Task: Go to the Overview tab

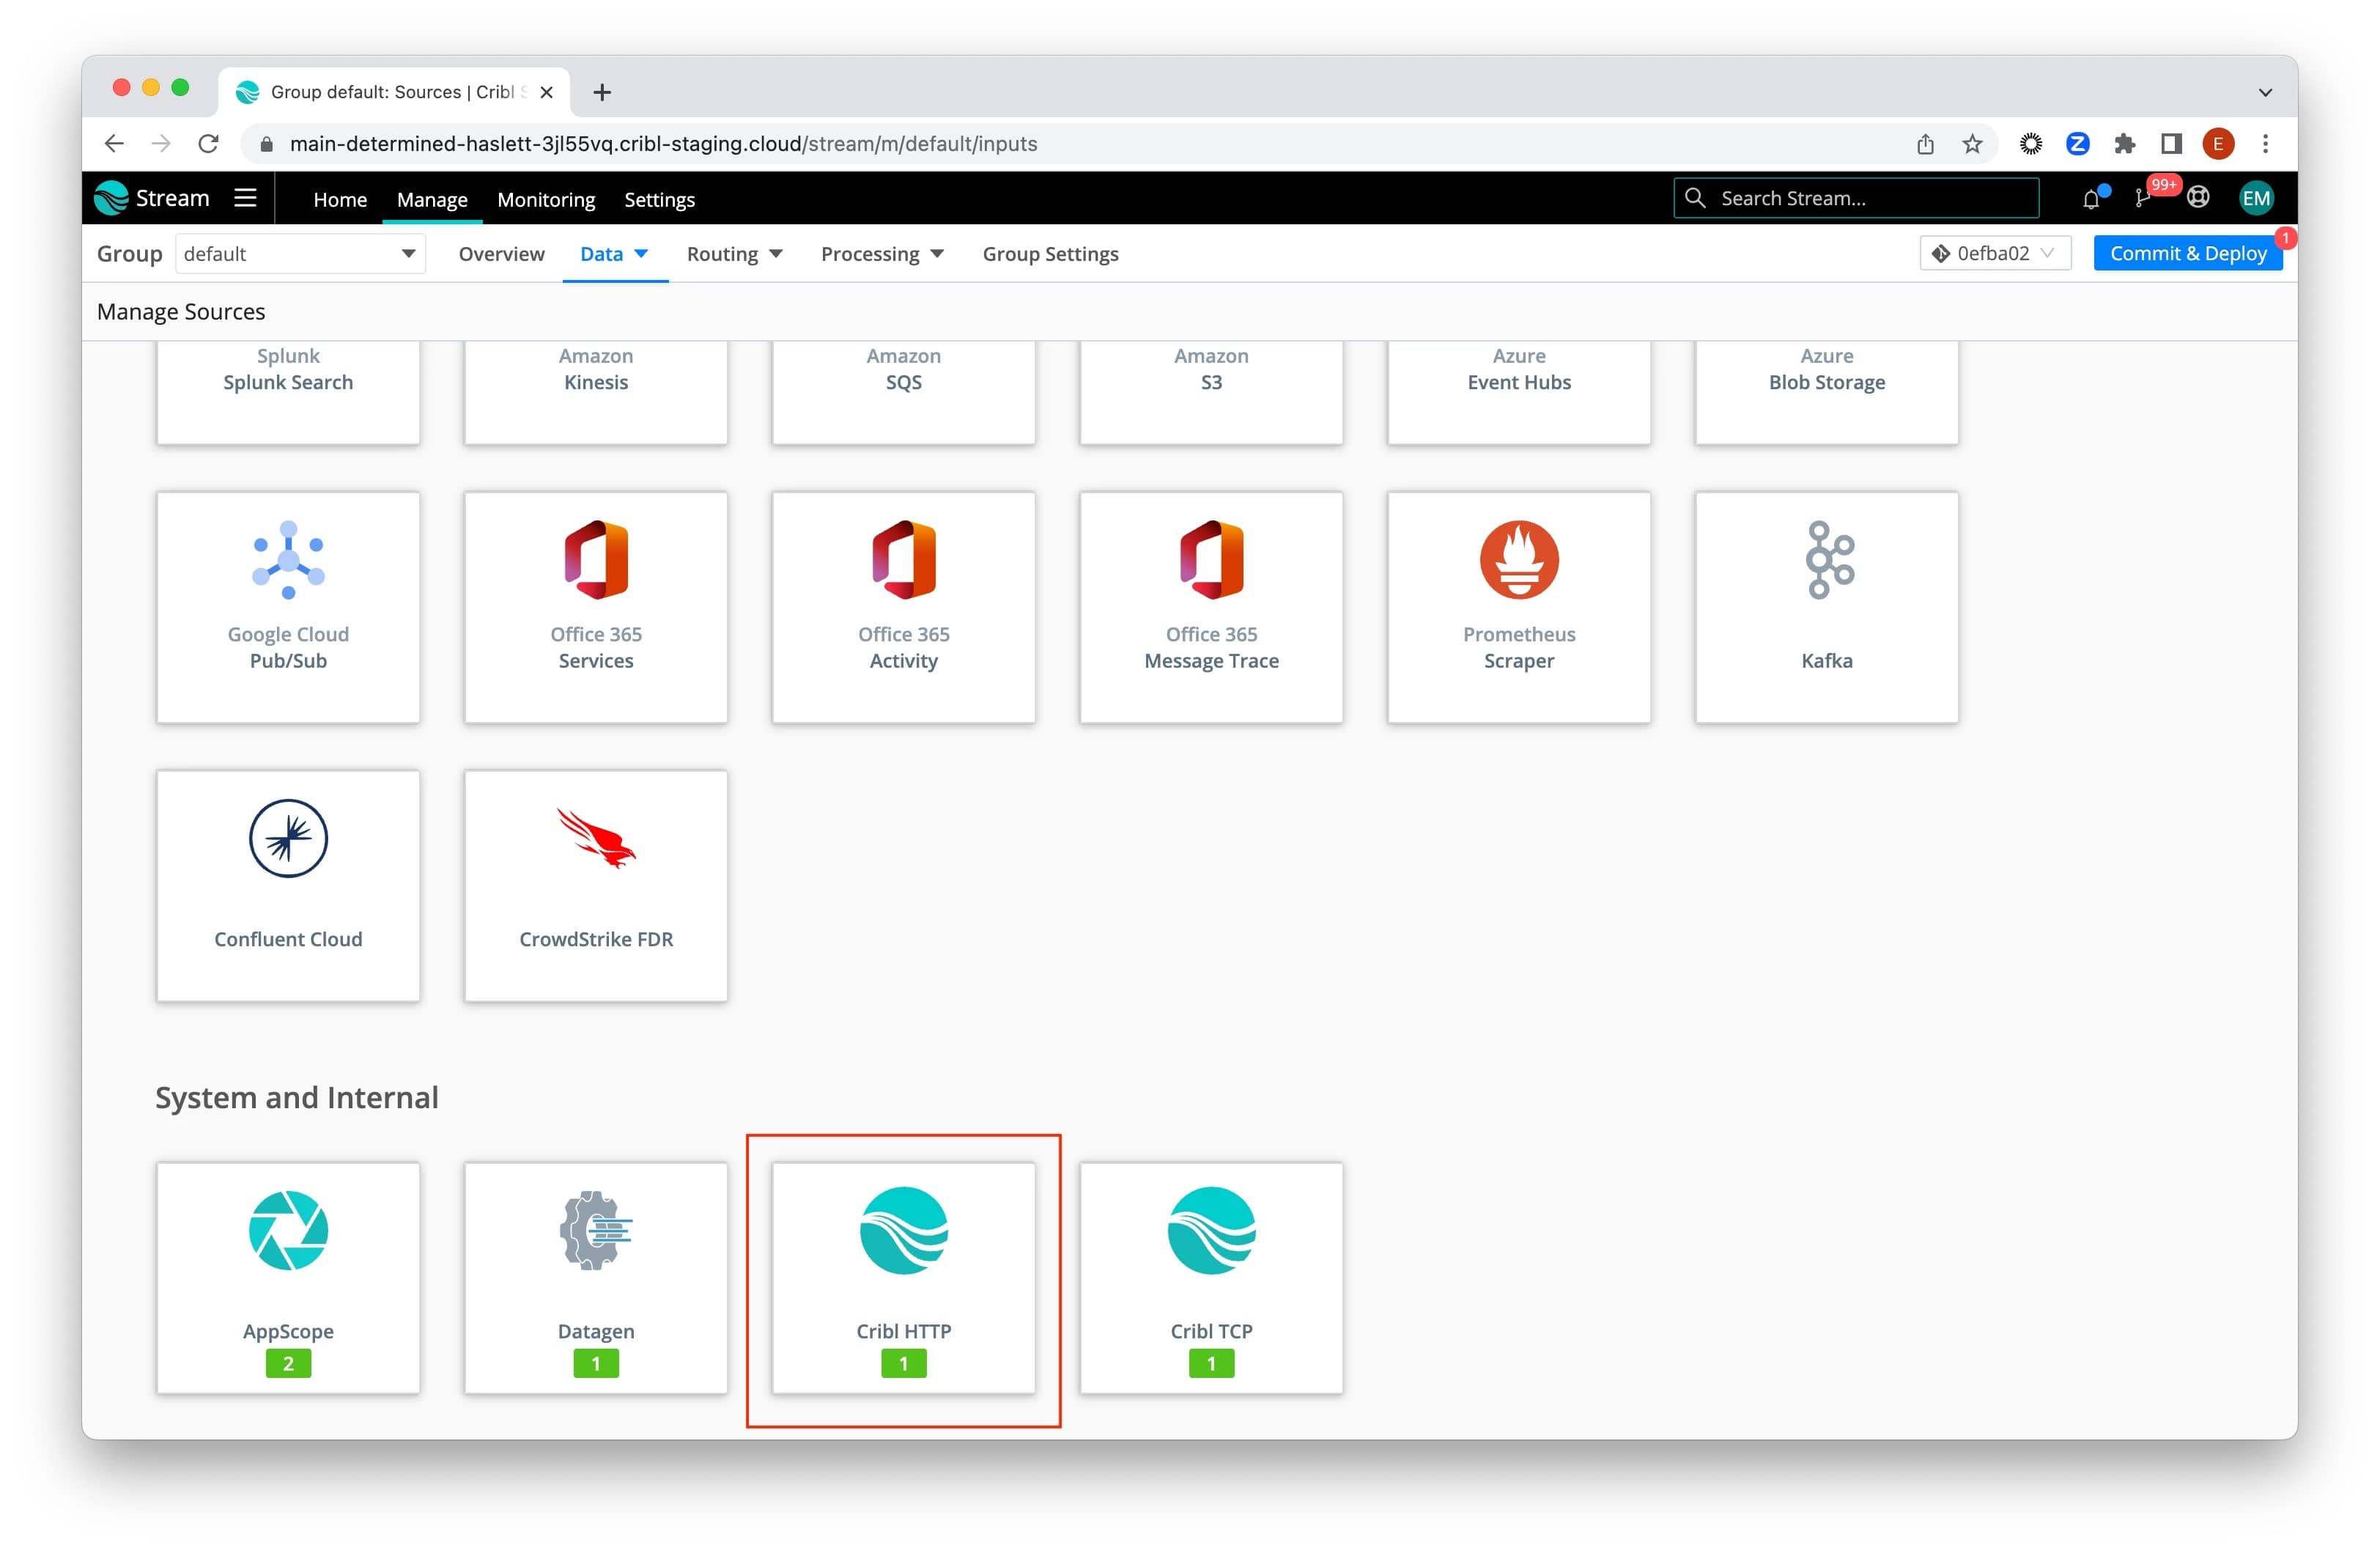Action: pyautogui.click(x=501, y=254)
